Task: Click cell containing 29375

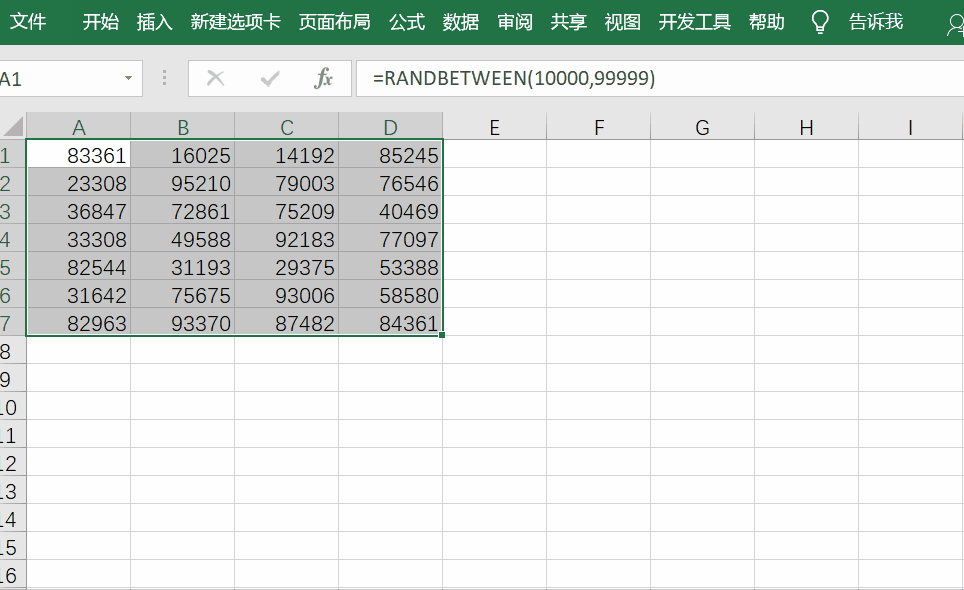Action: tap(286, 267)
